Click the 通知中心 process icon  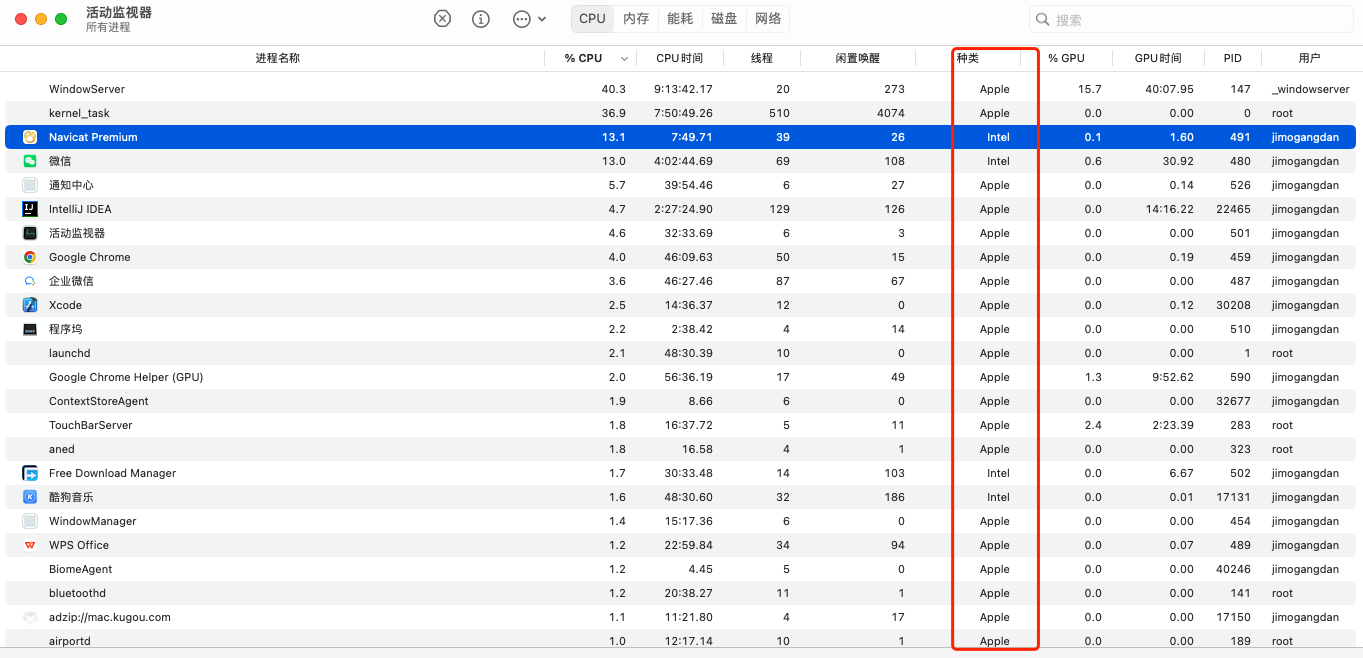(30, 185)
